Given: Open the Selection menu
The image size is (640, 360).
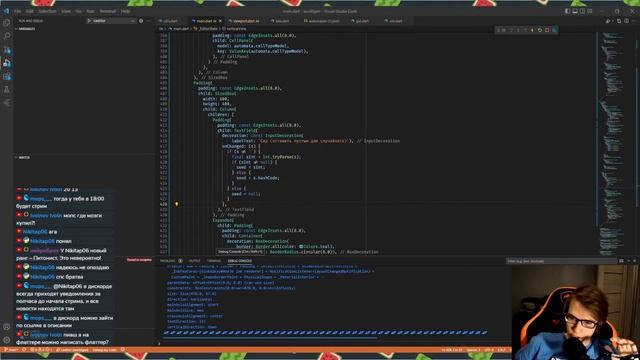Looking at the screenshot, I should click(x=47, y=11).
